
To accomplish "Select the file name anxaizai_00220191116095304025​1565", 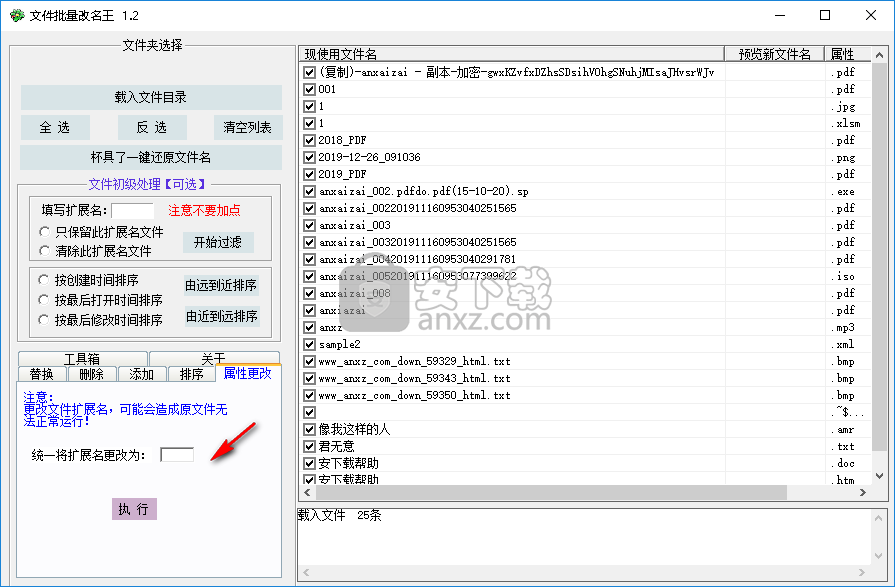I will pos(417,208).
